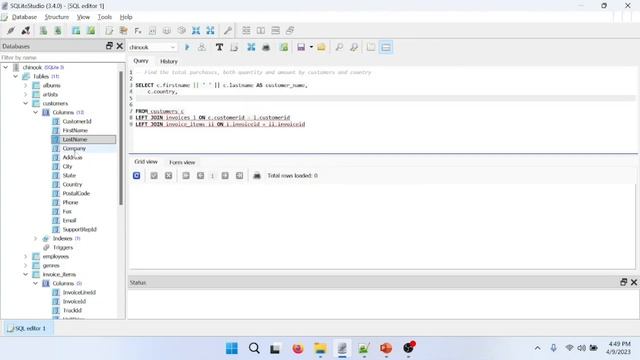640x360 pixels.
Task: Expand the employees table
Action: (x=25, y=256)
